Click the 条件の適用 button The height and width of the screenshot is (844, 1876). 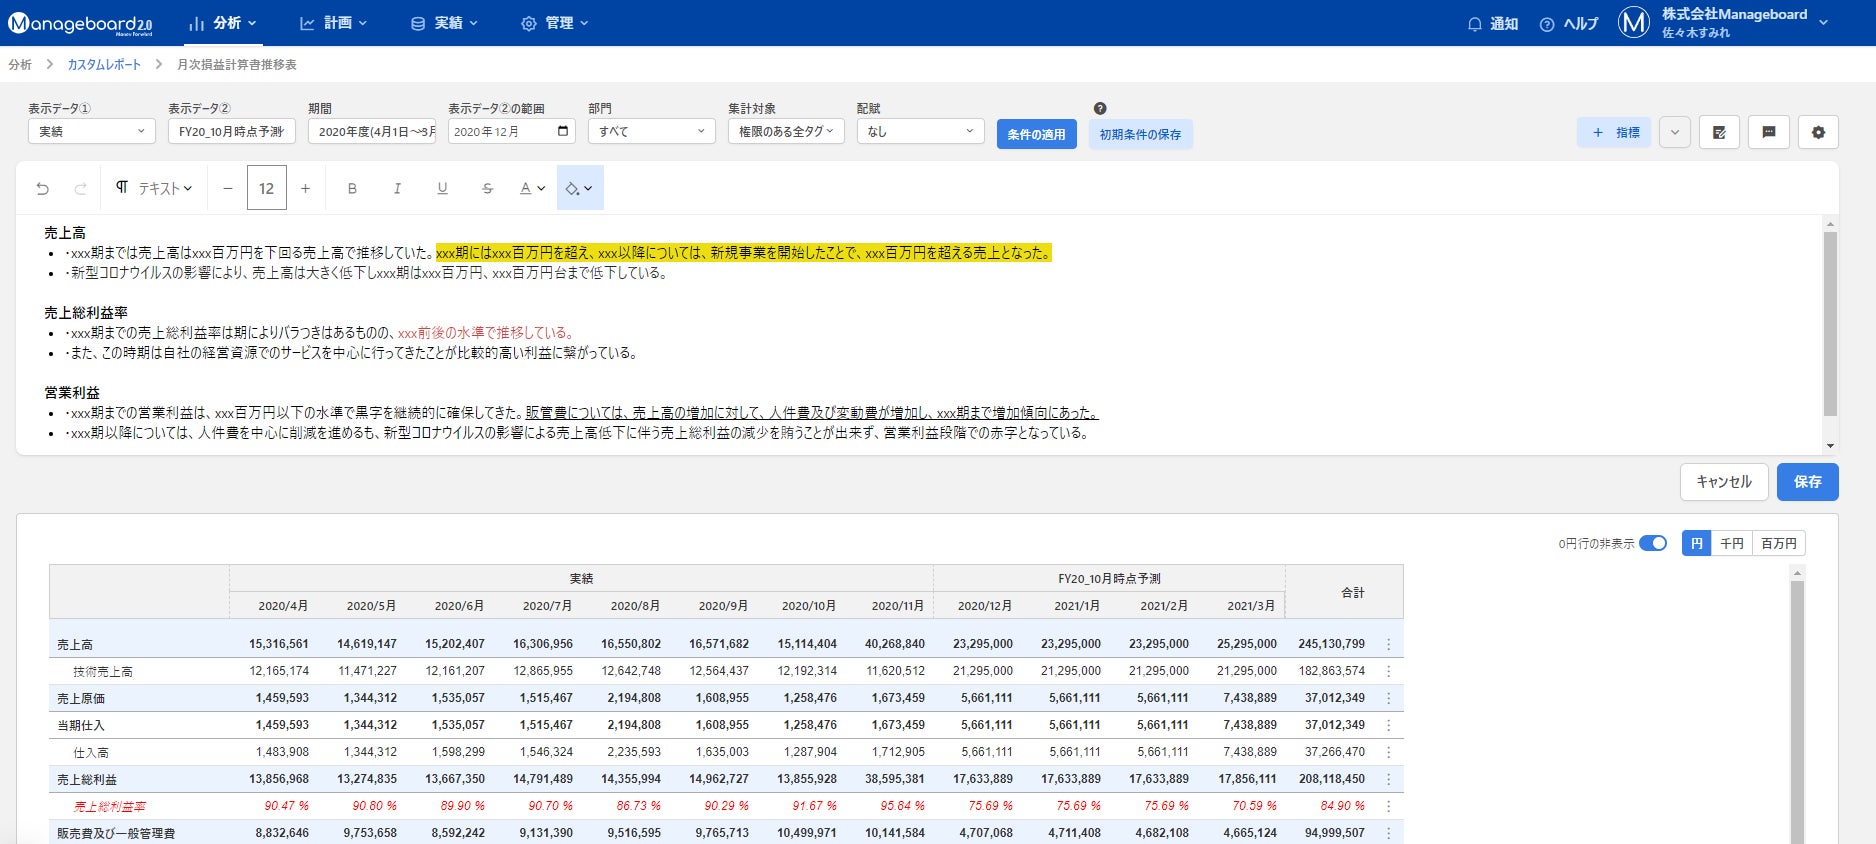pos(1036,134)
